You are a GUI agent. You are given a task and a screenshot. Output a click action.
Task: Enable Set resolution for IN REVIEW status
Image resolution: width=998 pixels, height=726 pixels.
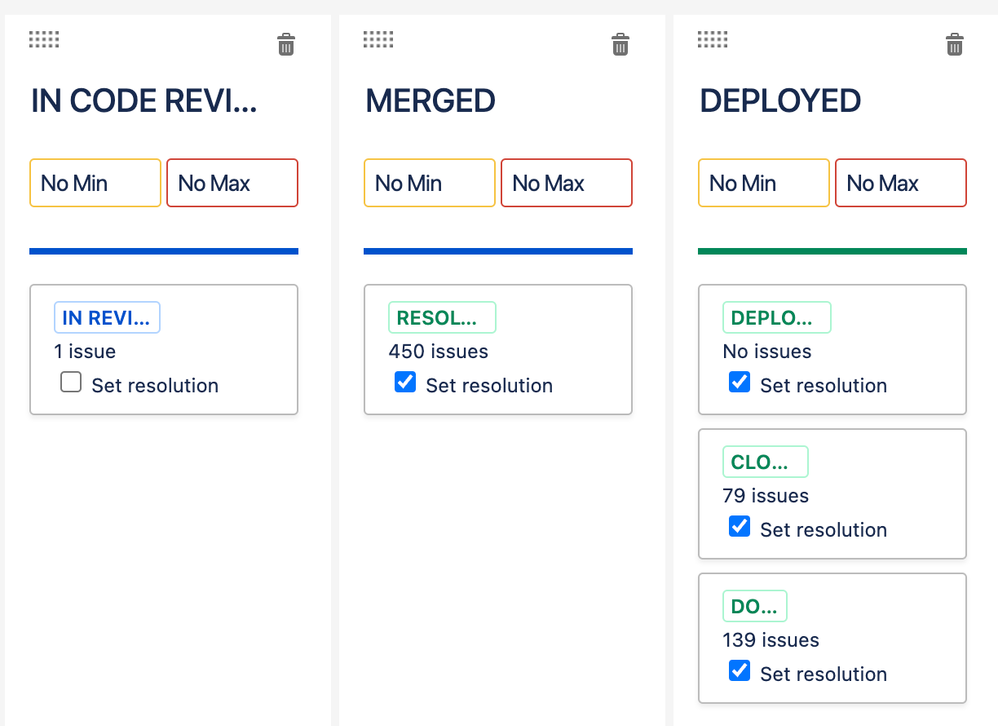pyautogui.click(x=71, y=382)
